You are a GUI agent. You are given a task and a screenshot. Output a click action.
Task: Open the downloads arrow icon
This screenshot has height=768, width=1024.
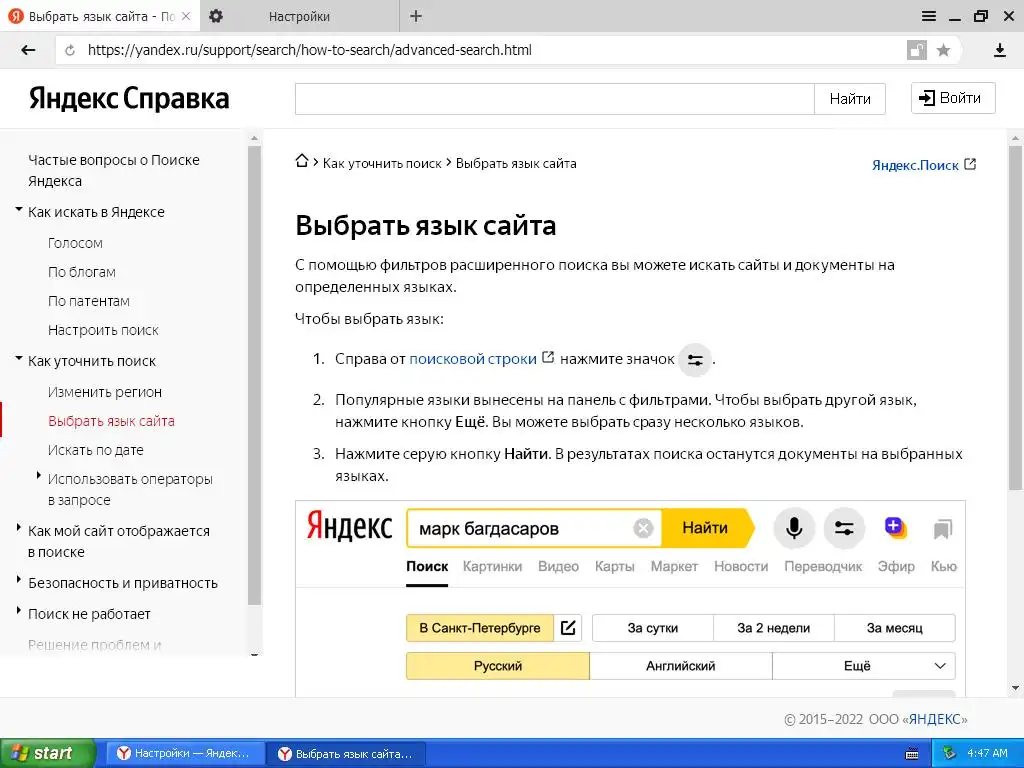point(999,50)
